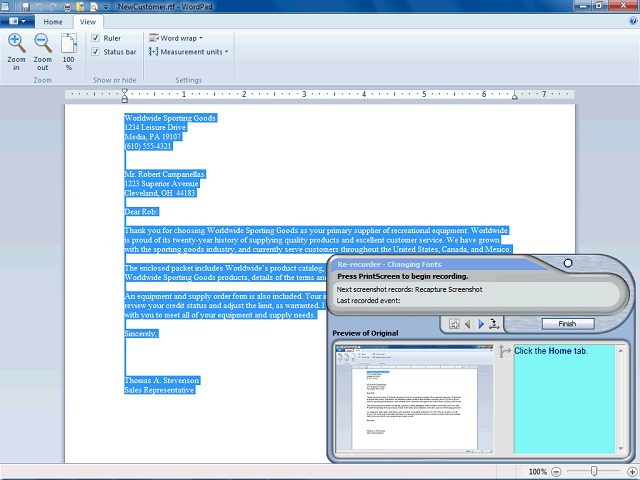Click the Zoom in magnifier icon
Screen dimensions: 640x480
(16, 43)
